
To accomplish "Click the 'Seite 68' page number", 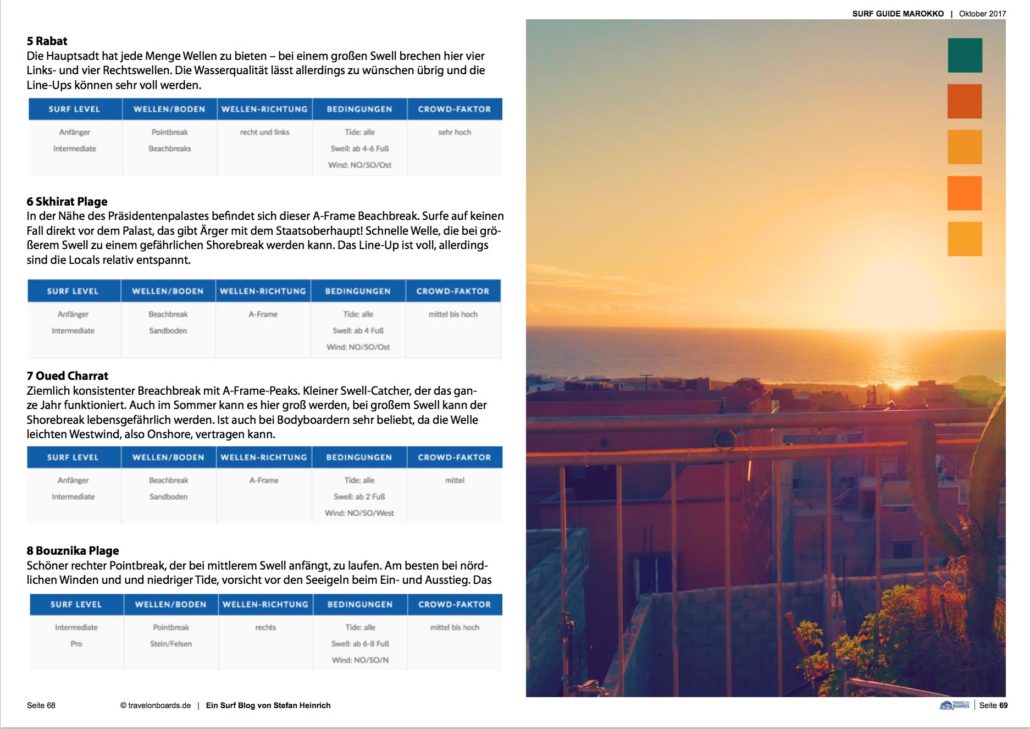I will (x=41, y=705).
